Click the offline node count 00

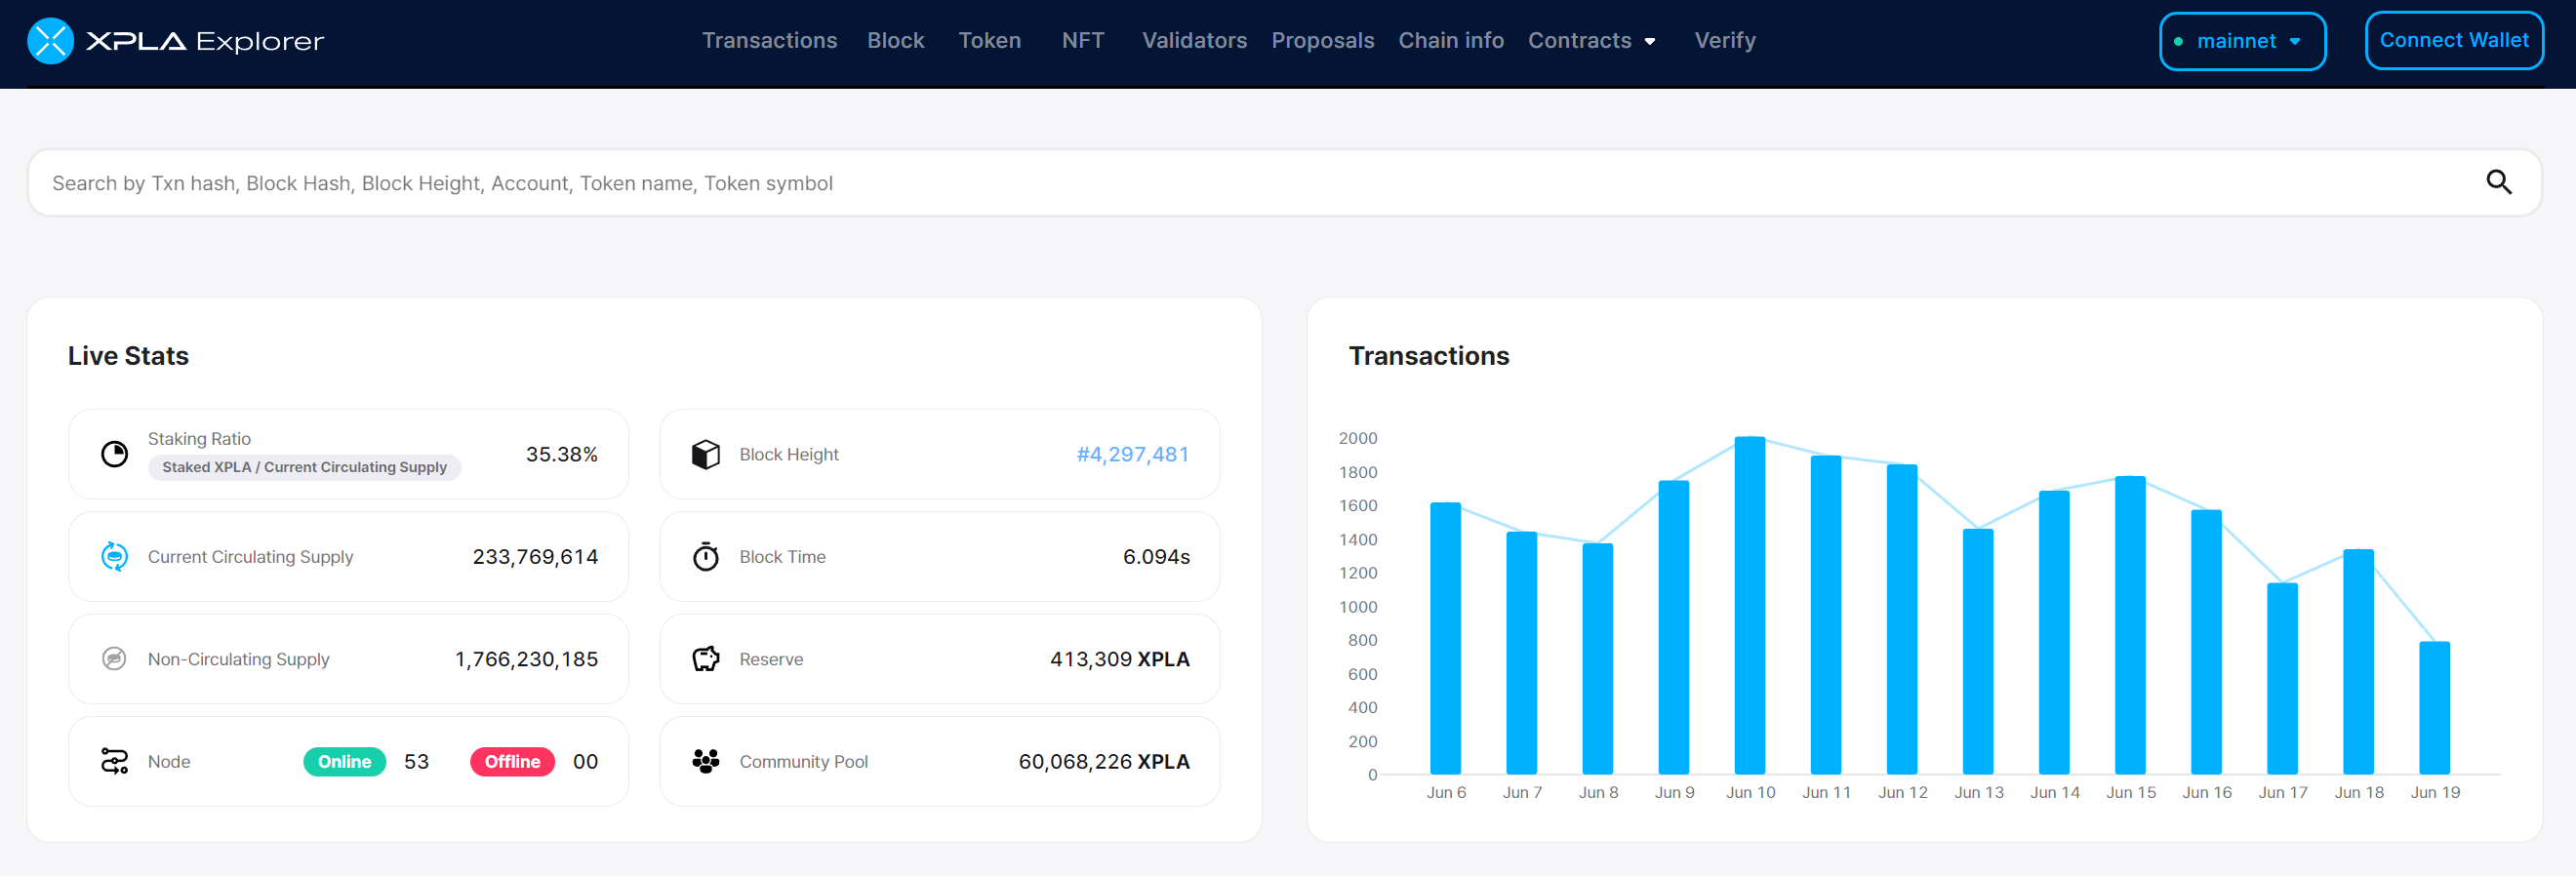pyautogui.click(x=585, y=761)
